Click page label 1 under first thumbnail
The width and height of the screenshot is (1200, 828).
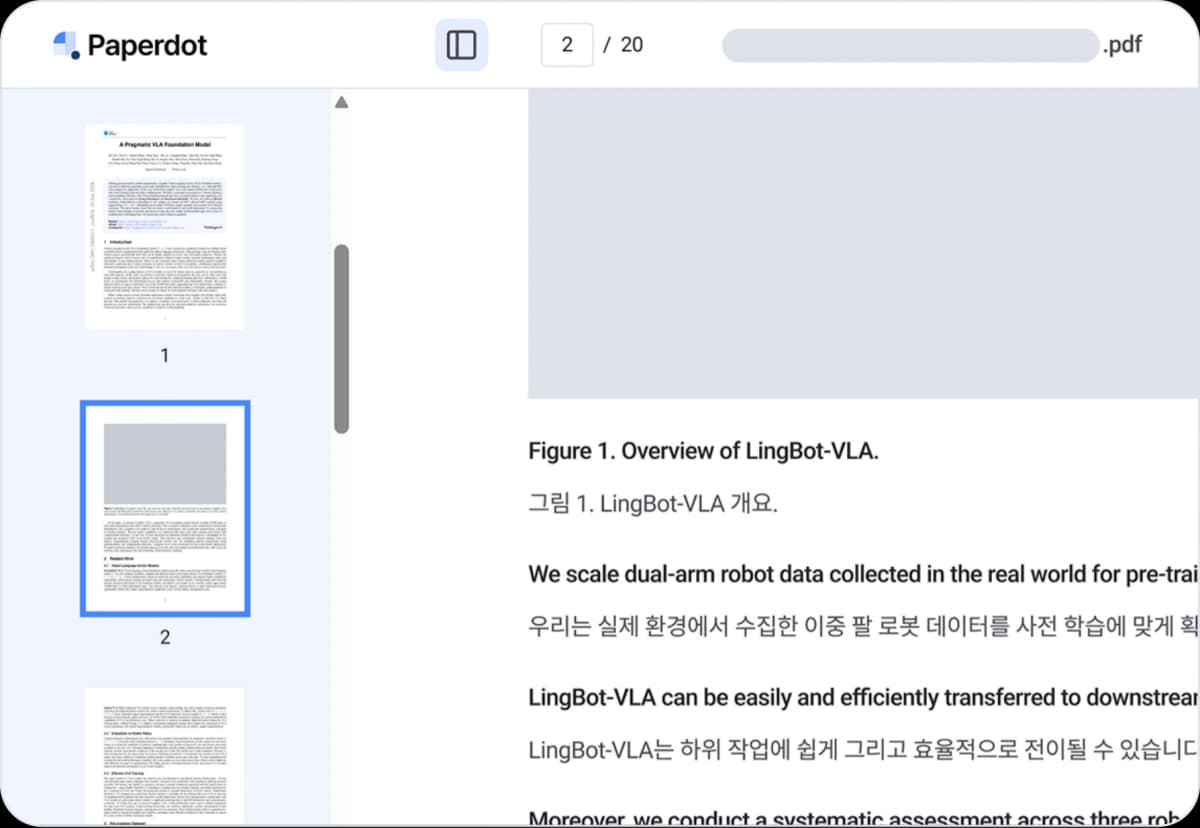point(165,355)
